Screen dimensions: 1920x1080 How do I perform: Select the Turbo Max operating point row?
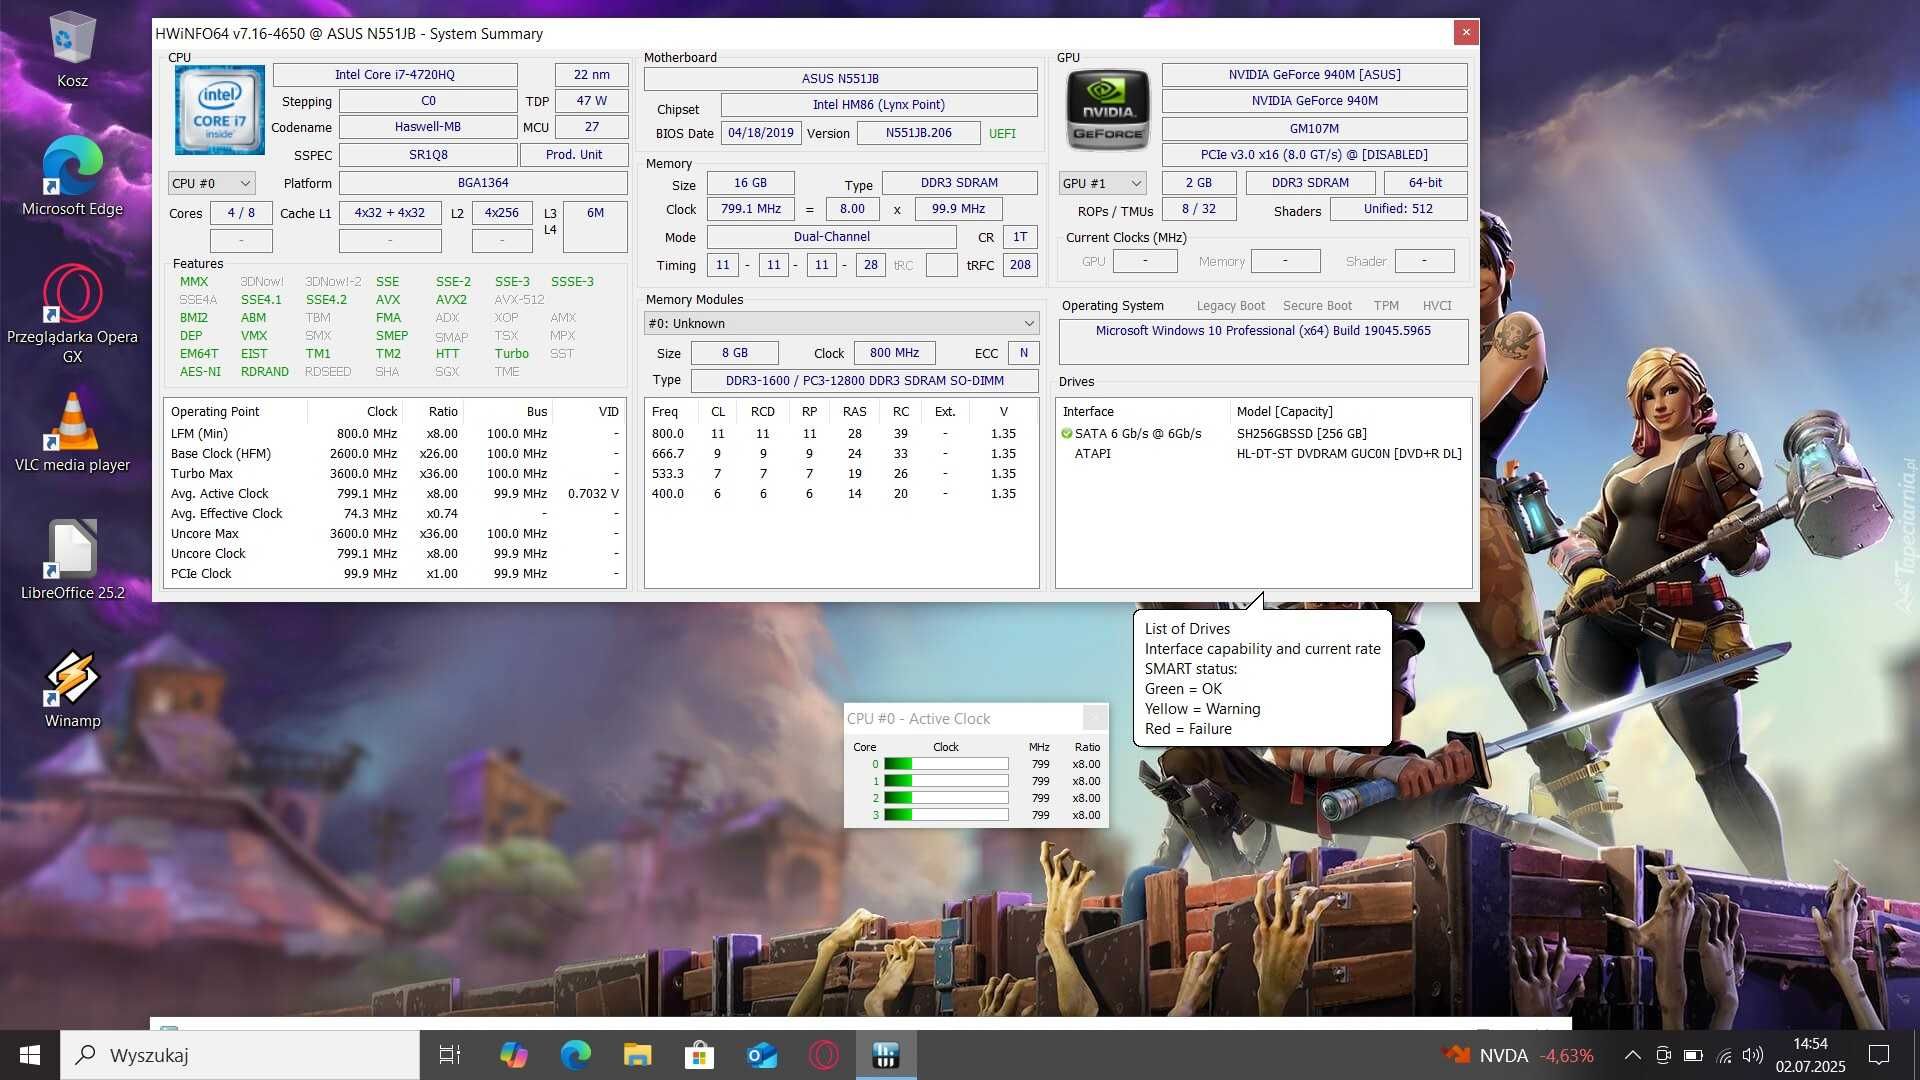coord(395,474)
